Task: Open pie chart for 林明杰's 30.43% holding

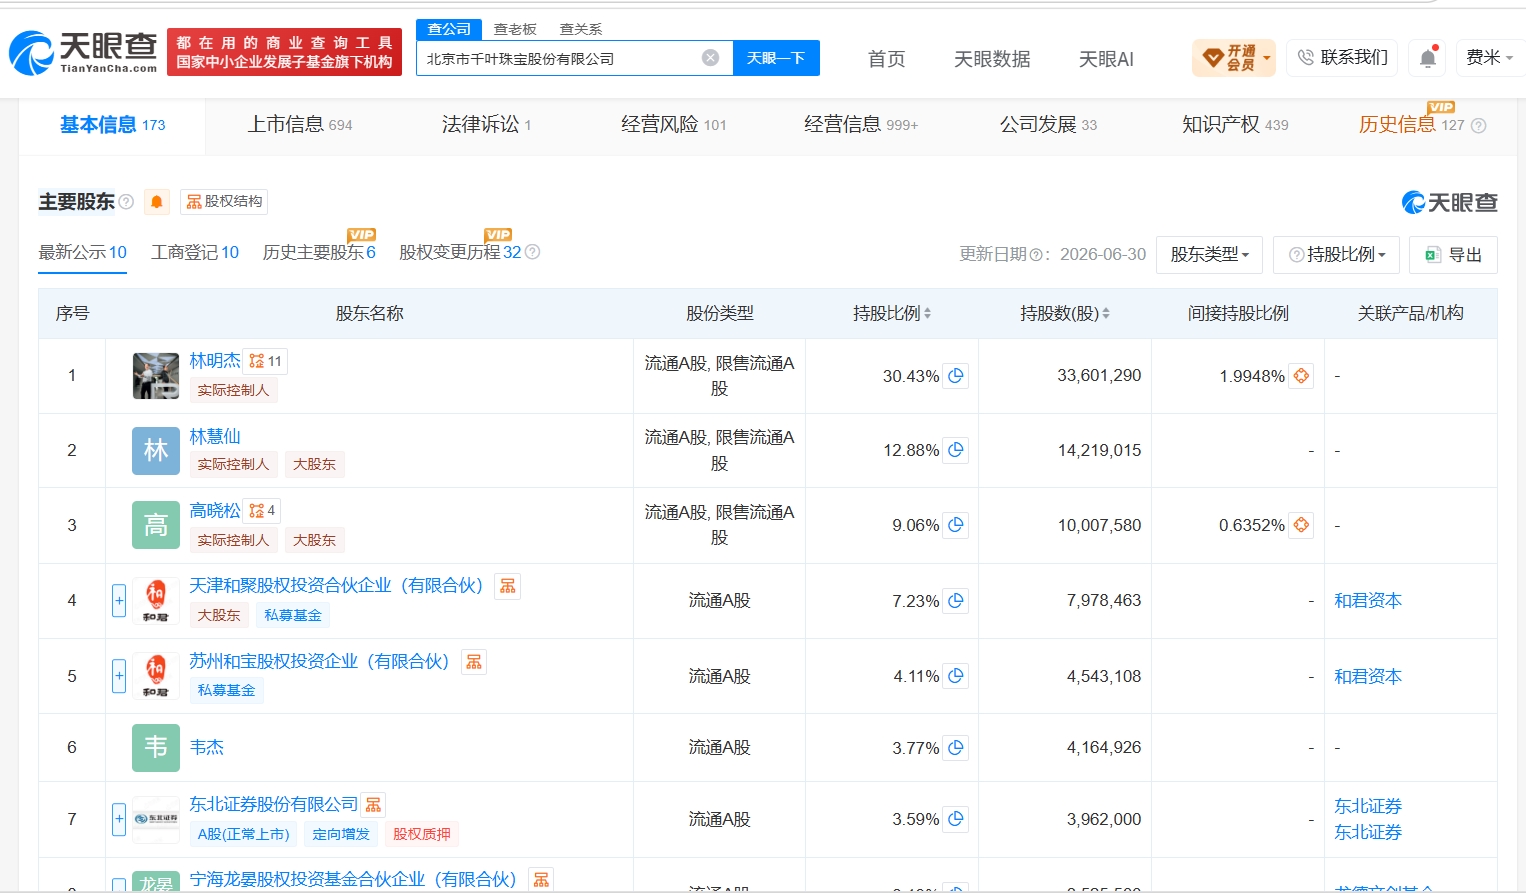Action: pyautogui.click(x=956, y=376)
